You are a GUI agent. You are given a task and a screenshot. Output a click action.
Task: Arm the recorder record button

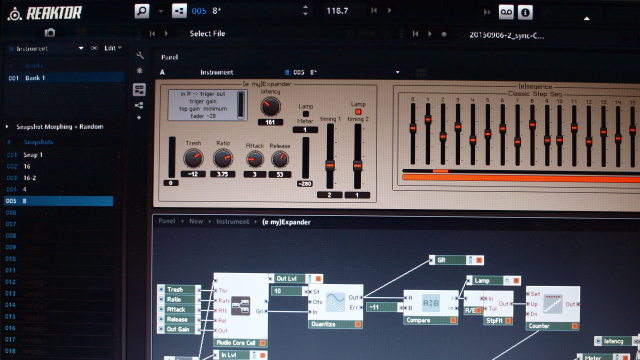pyautogui.click(x=444, y=34)
